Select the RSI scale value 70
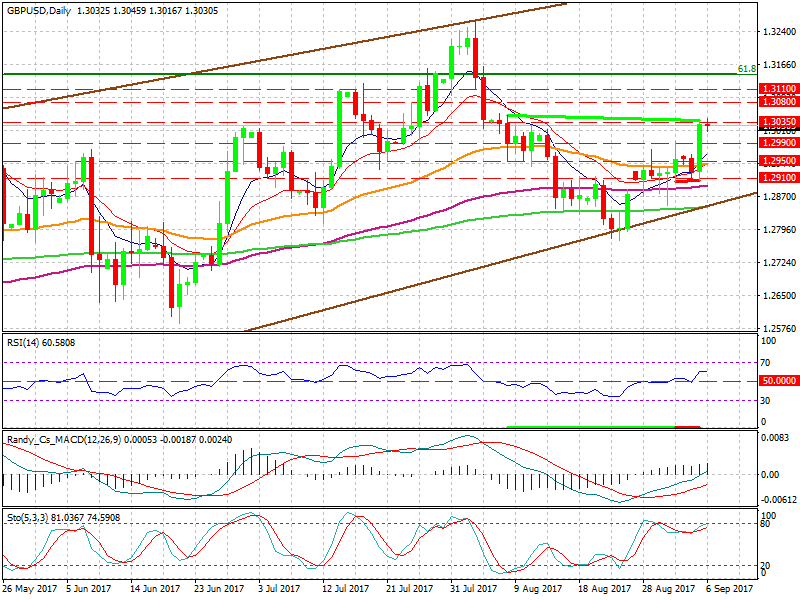This screenshot has width=800, height=600. point(765,363)
